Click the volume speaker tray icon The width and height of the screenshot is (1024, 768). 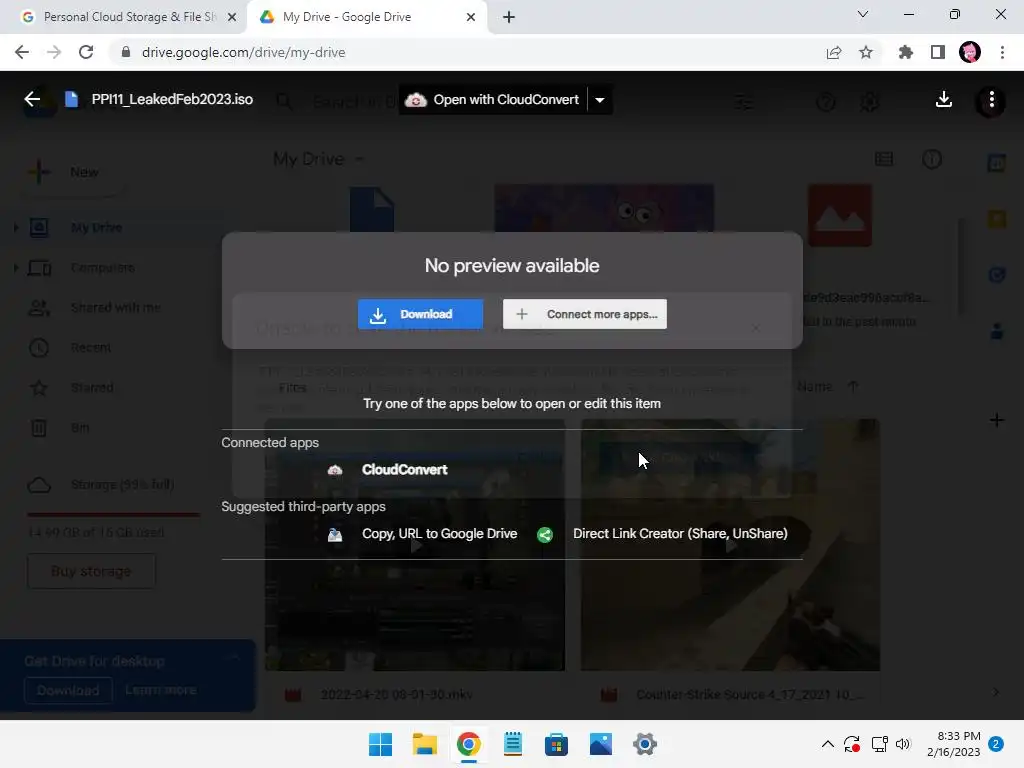pyautogui.click(x=903, y=744)
